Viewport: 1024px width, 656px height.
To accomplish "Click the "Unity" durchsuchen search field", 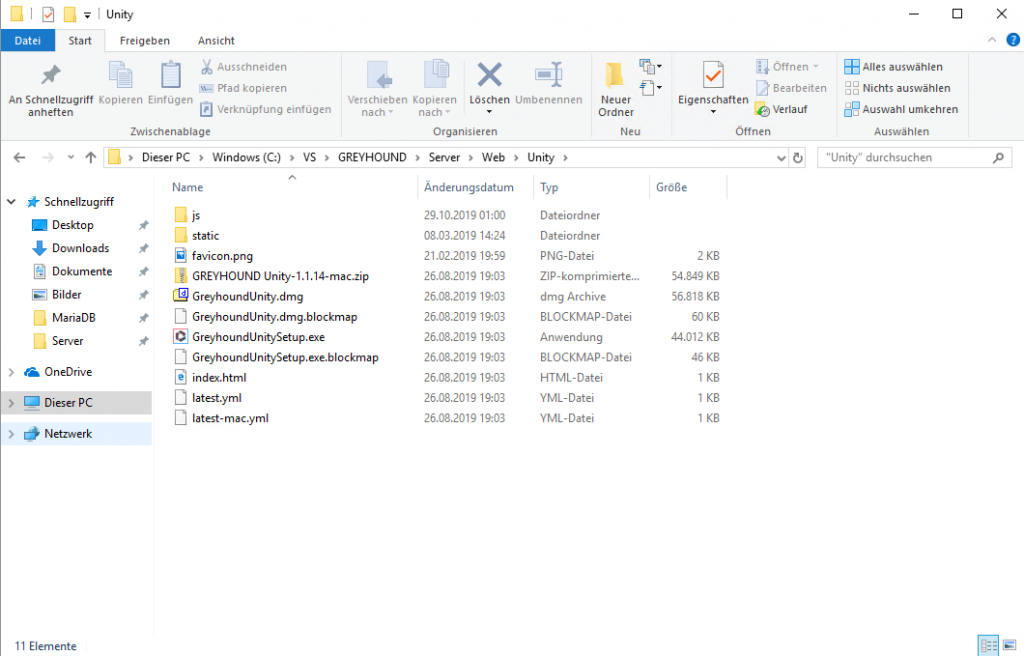I will tap(914, 157).
